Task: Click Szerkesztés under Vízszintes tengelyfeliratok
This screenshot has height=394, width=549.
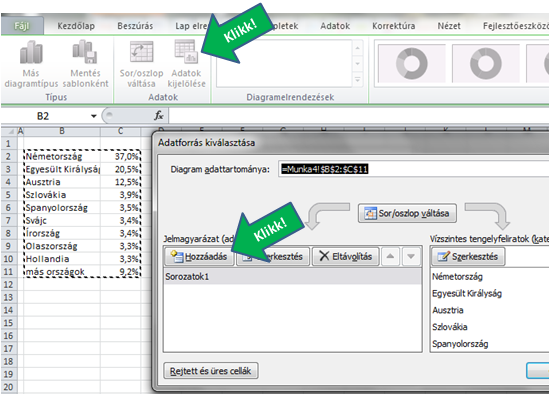Action: pyautogui.click(x=468, y=257)
